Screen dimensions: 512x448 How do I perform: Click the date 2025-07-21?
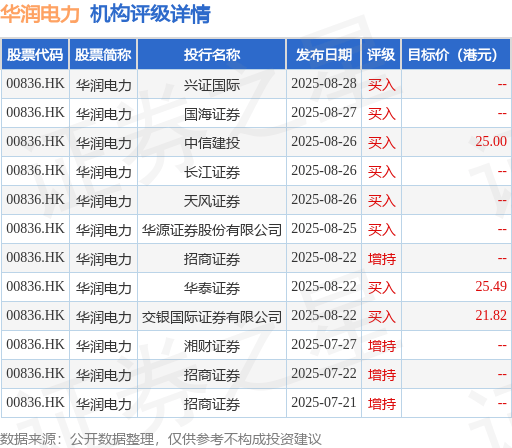pos(324,402)
